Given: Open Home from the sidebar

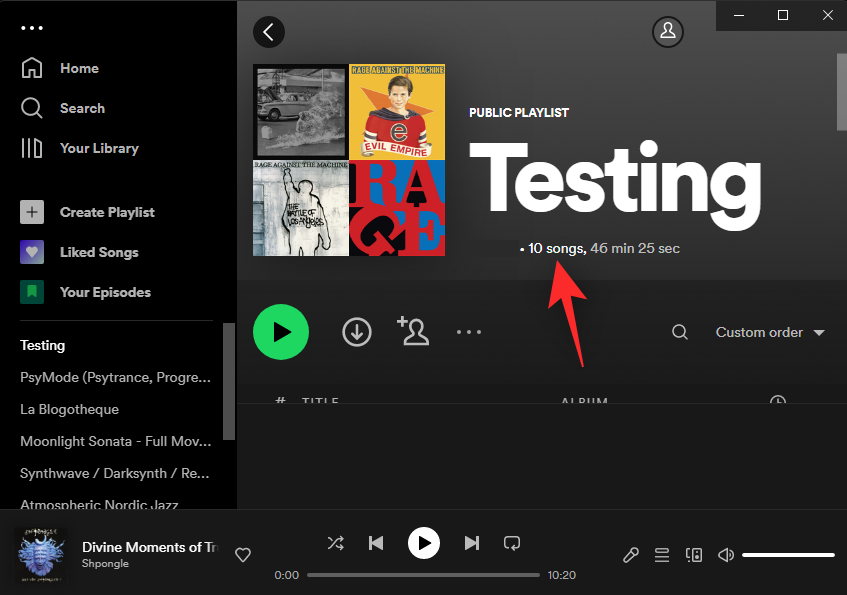Looking at the screenshot, I should tap(80, 68).
